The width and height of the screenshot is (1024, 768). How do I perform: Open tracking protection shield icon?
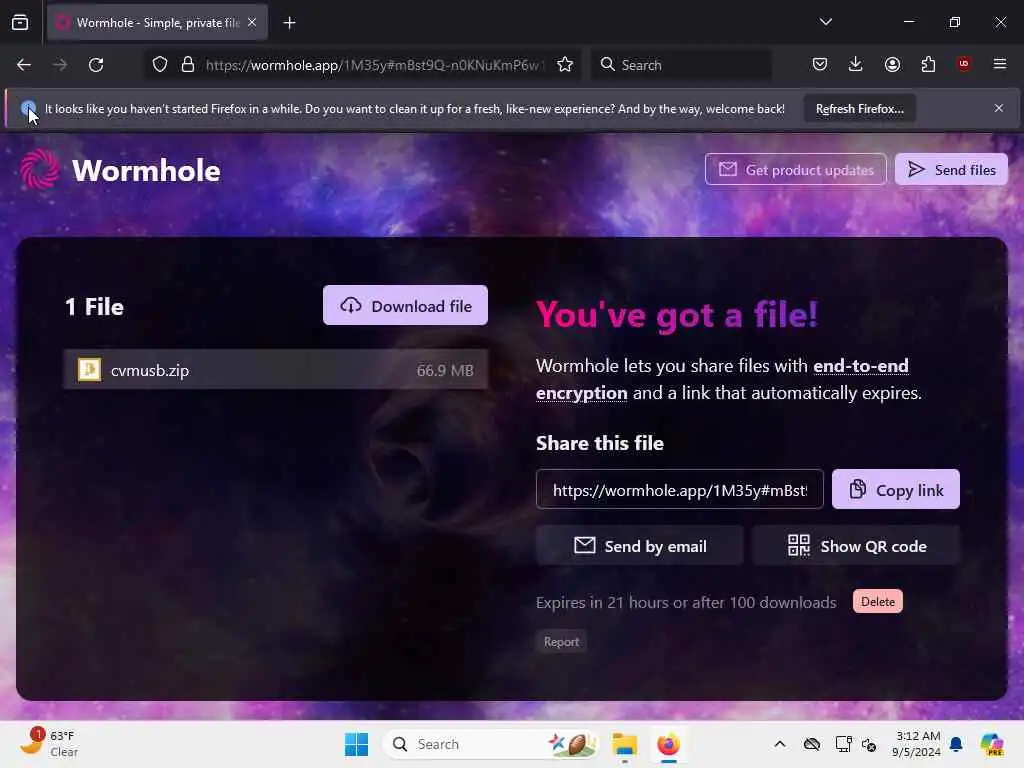coord(160,65)
